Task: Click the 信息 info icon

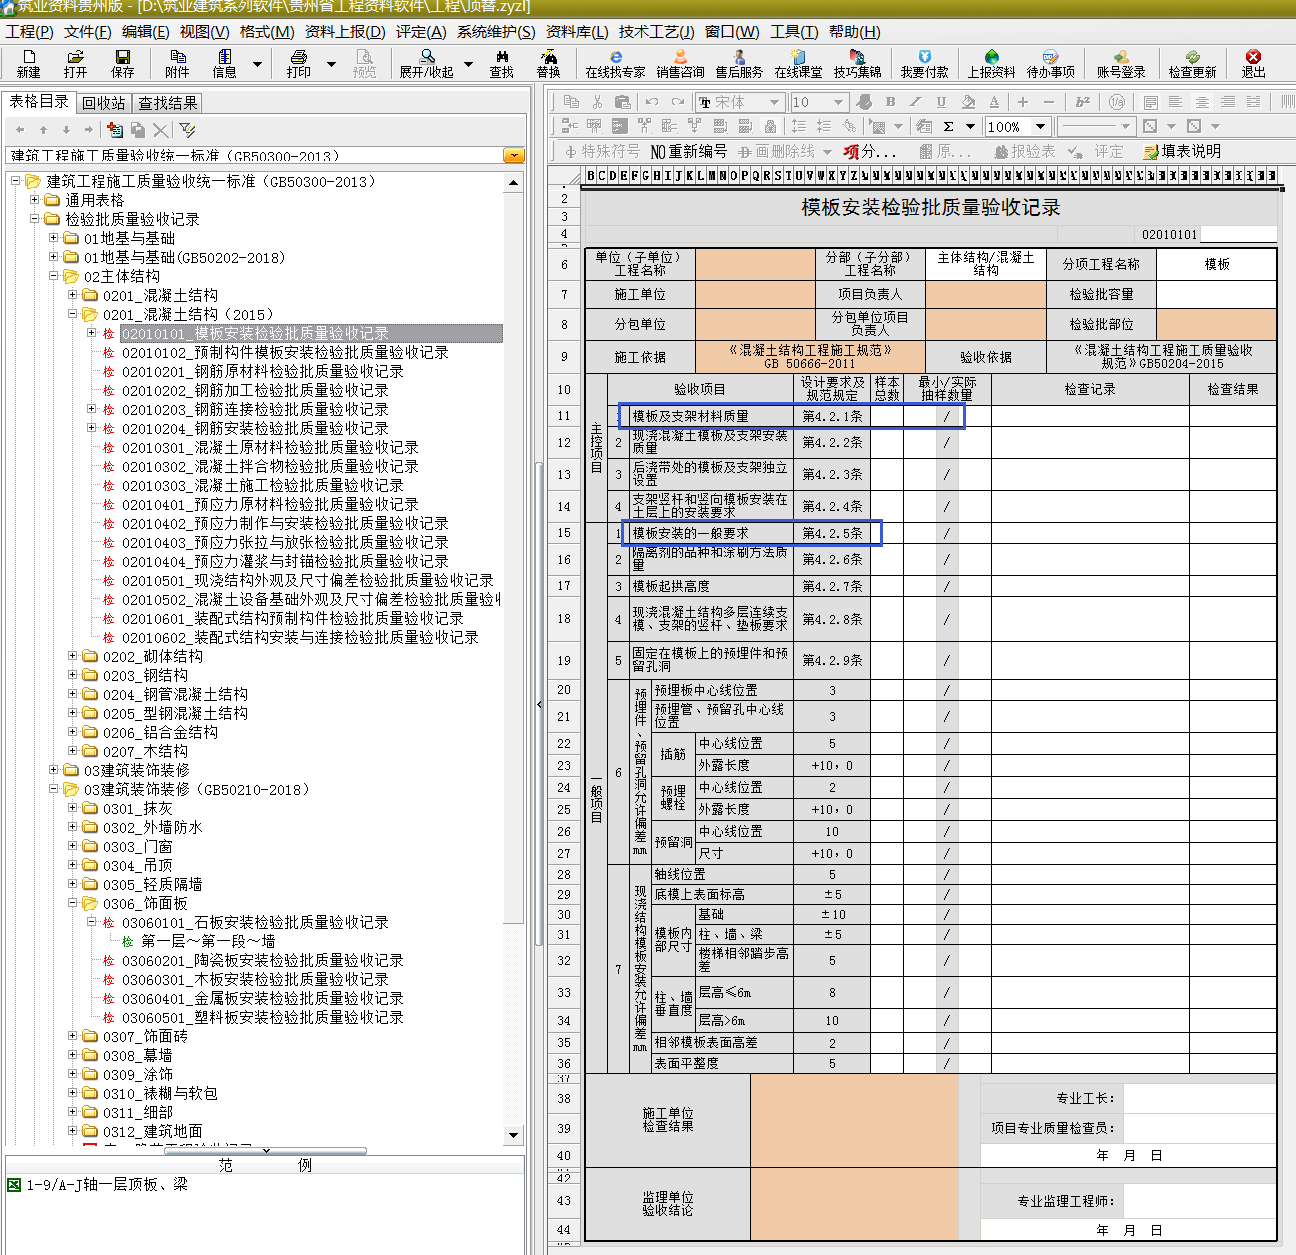Action: pos(225,63)
